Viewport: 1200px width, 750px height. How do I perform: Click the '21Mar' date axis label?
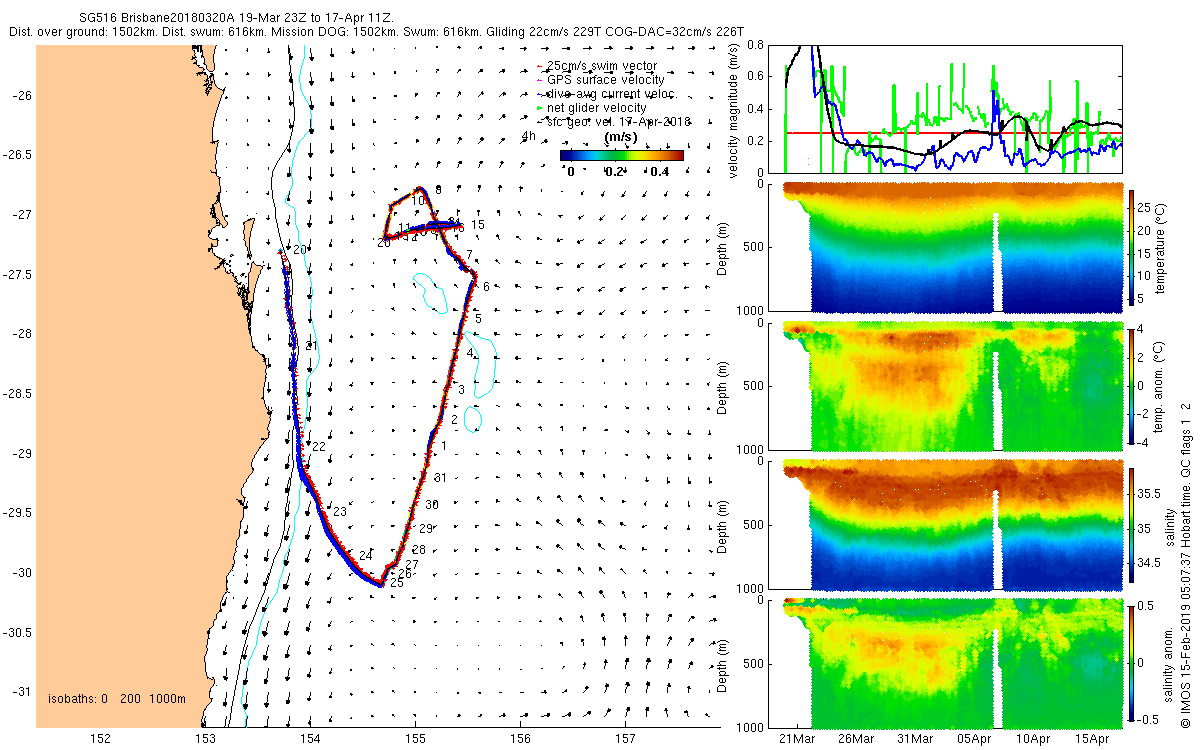point(798,740)
